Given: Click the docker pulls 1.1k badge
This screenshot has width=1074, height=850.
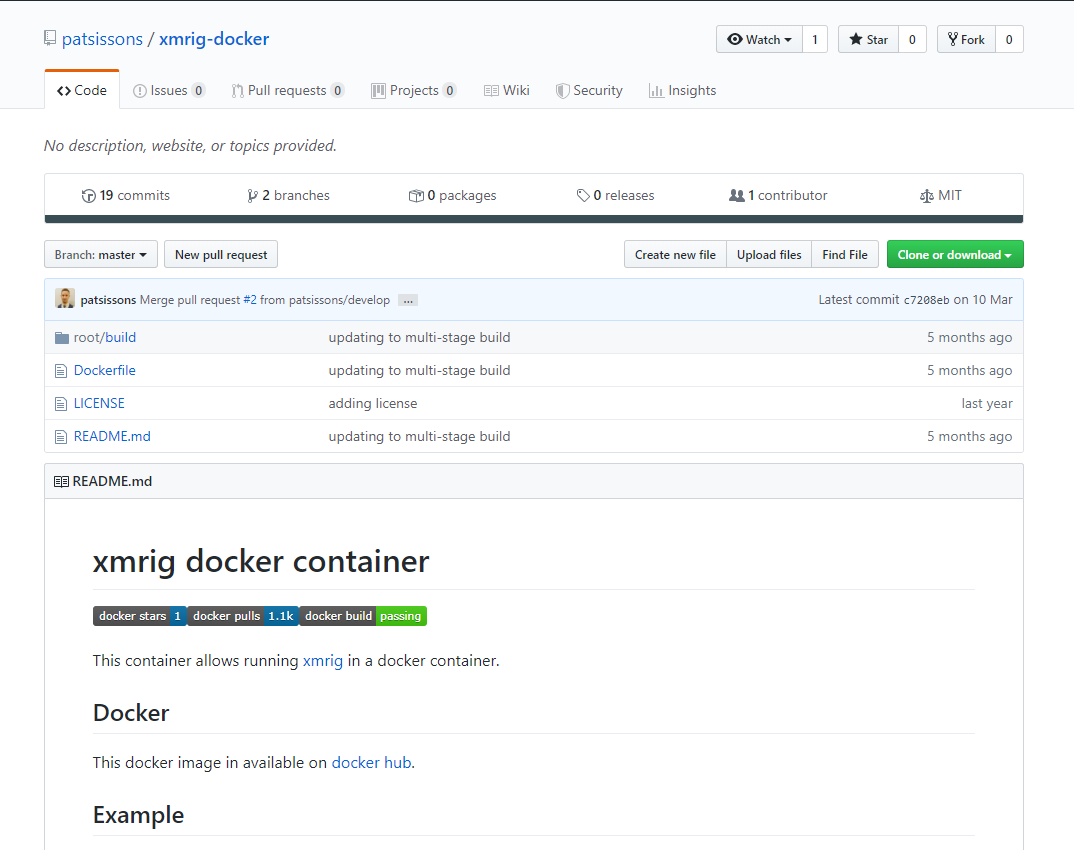Looking at the screenshot, I should tap(243, 616).
